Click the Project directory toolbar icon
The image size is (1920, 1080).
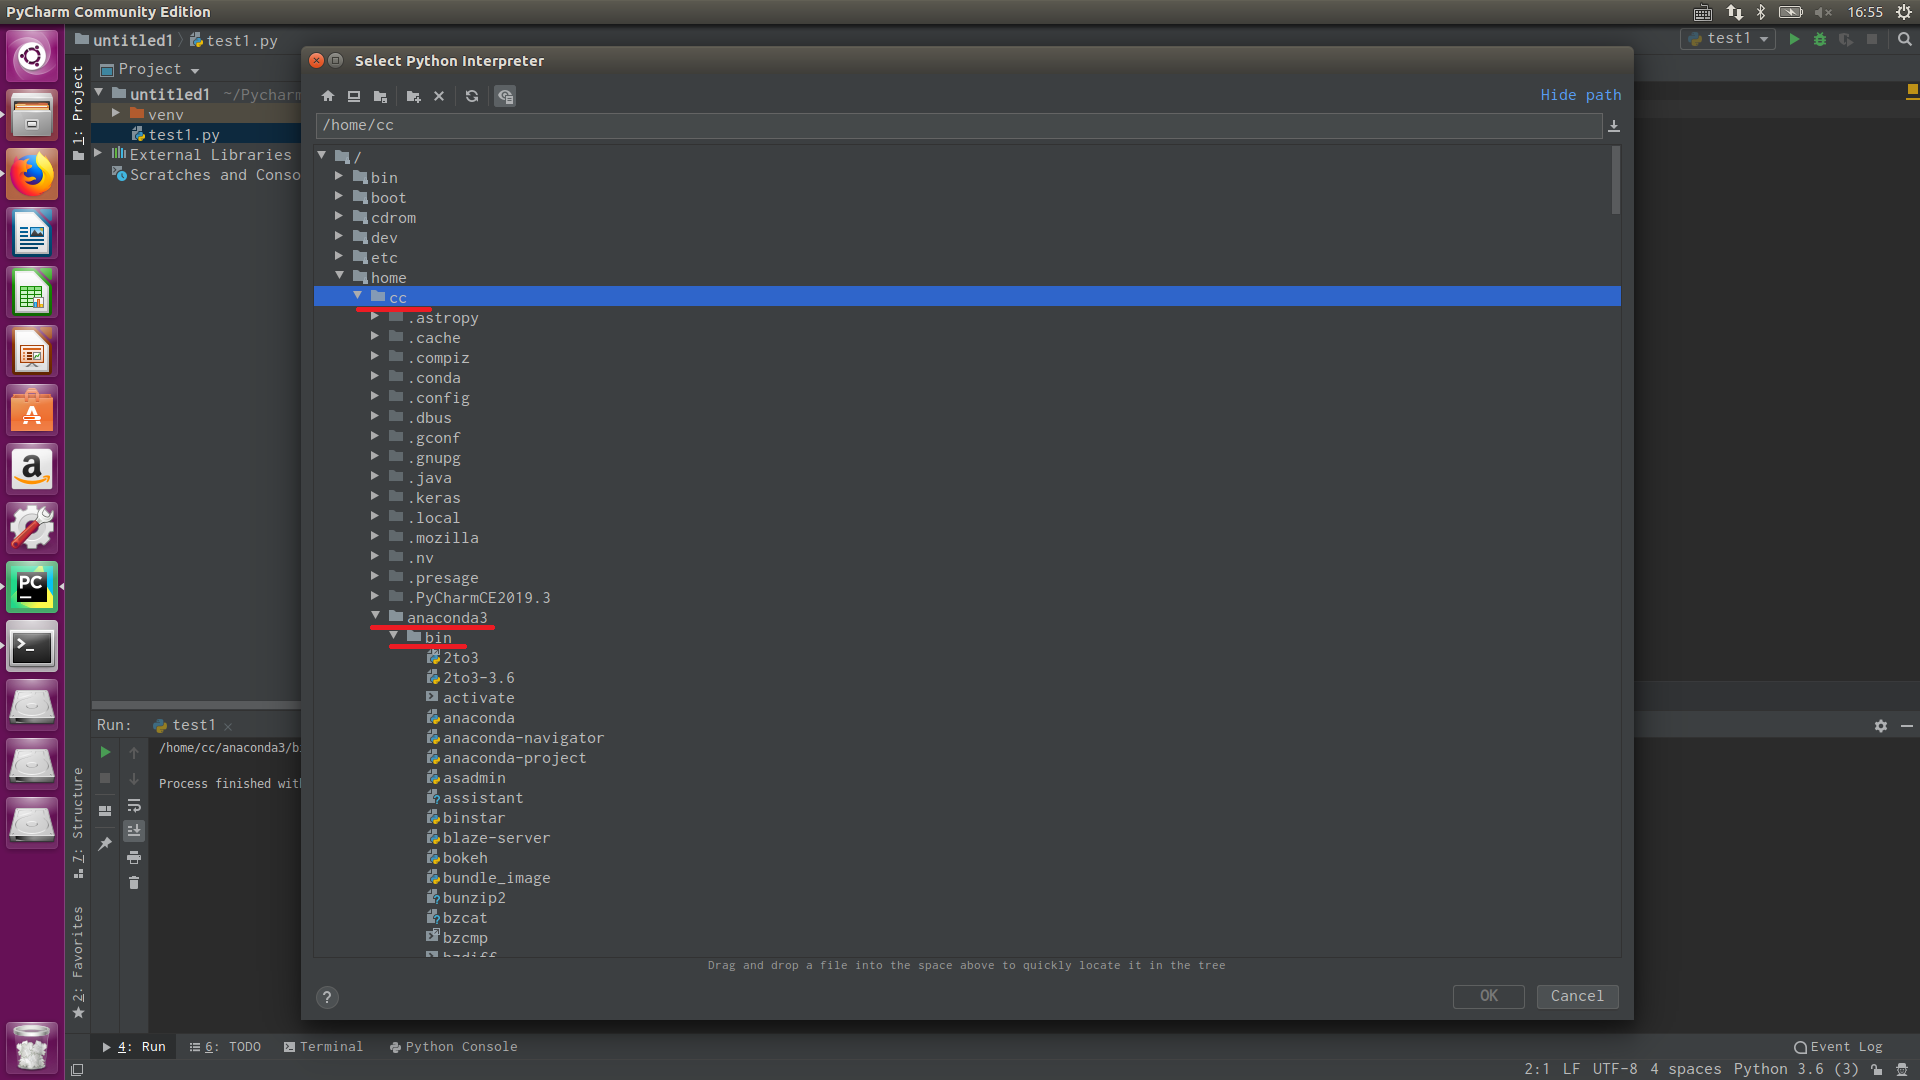(380, 97)
